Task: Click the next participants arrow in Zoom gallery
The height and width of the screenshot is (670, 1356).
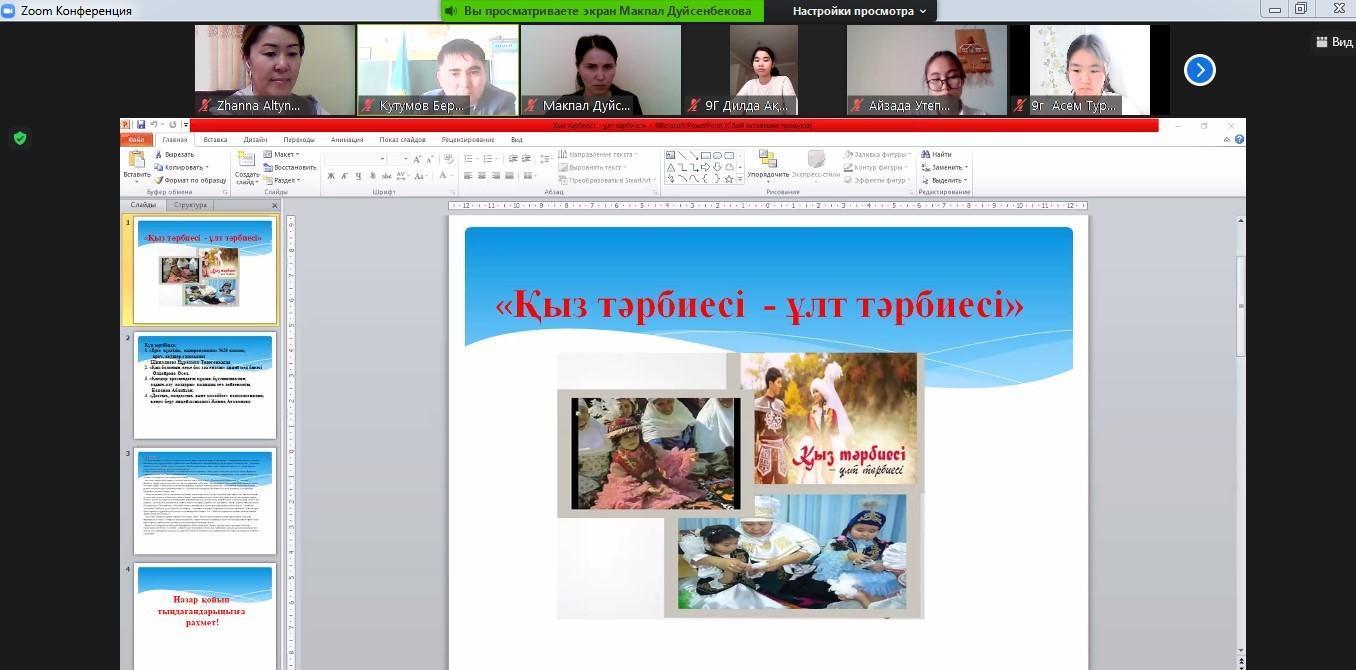Action: [x=1199, y=70]
